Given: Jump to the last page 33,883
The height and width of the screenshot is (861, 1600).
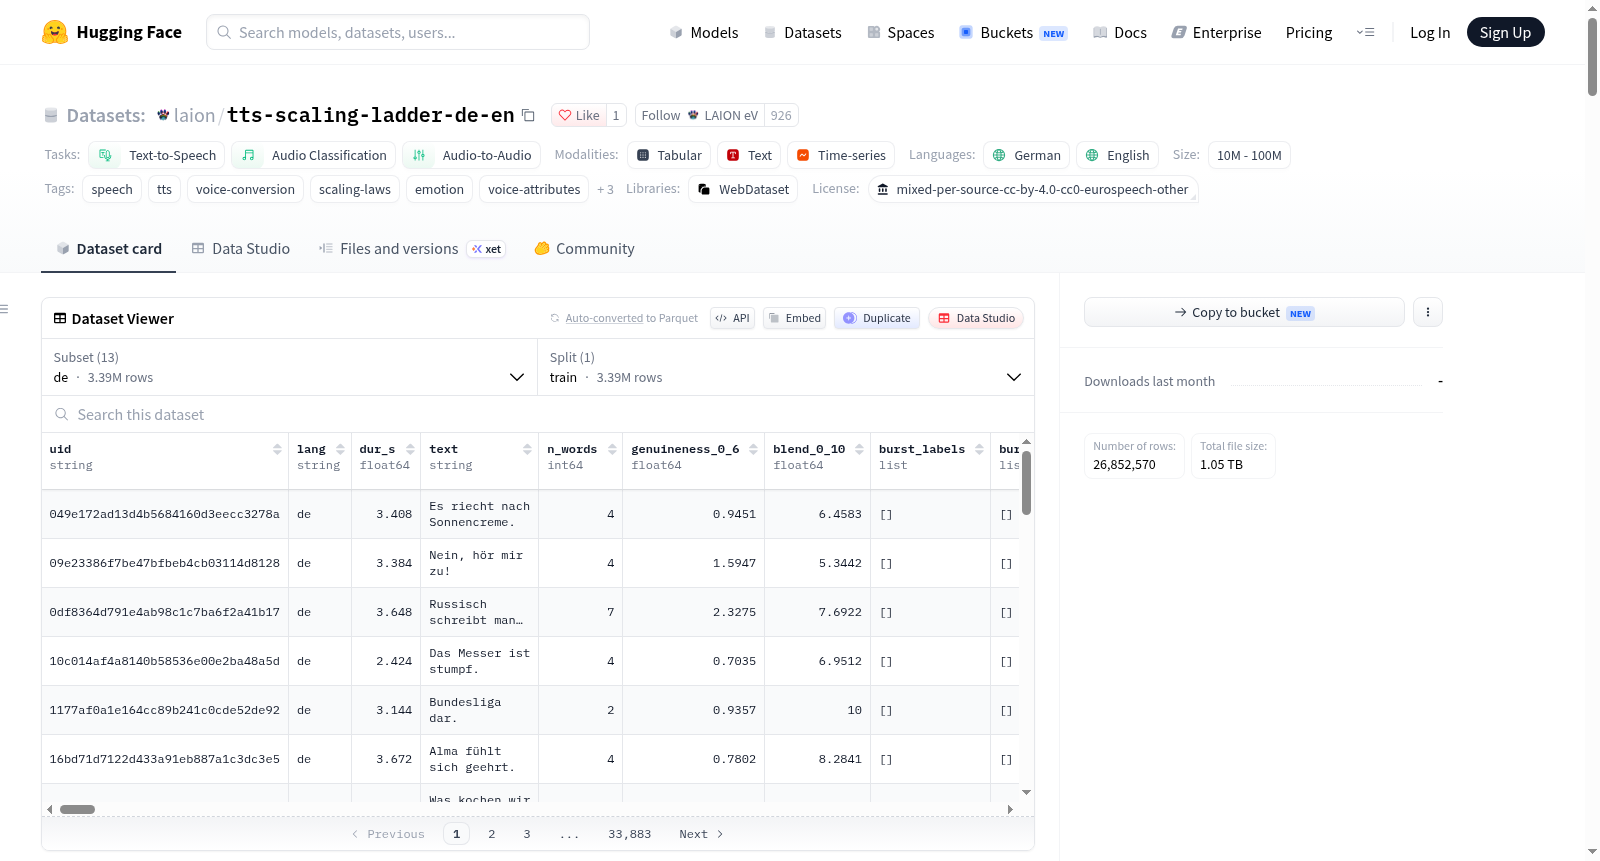Looking at the screenshot, I should tap(629, 834).
